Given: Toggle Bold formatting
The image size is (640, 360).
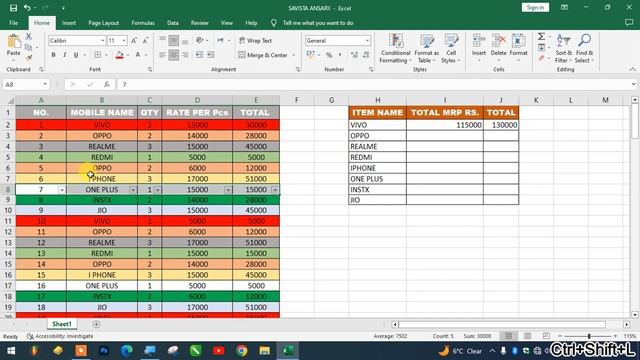Looking at the screenshot, I should (53, 55).
